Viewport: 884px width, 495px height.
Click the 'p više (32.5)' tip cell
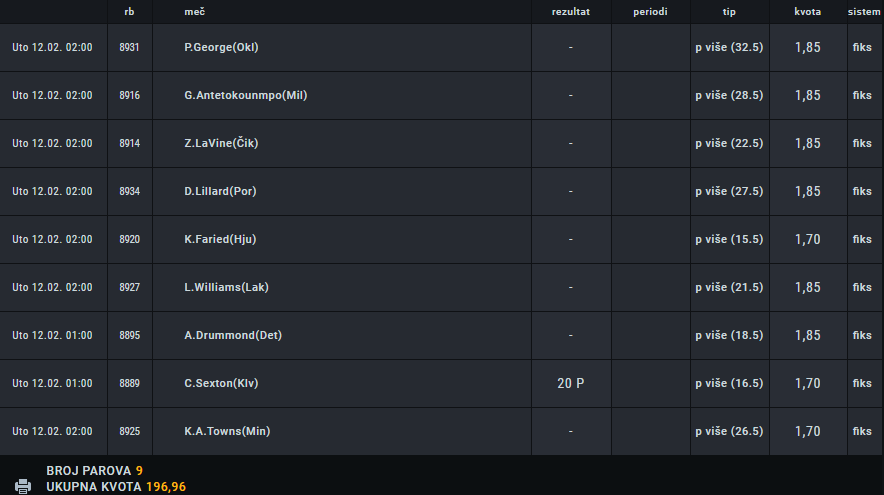click(729, 47)
